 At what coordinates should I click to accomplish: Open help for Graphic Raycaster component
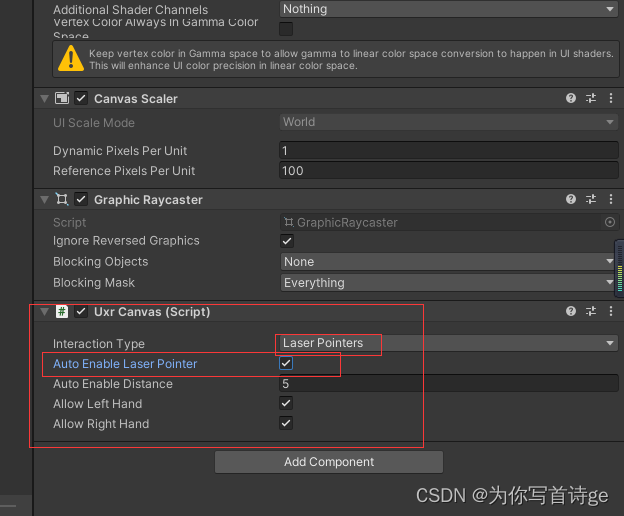click(571, 199)
